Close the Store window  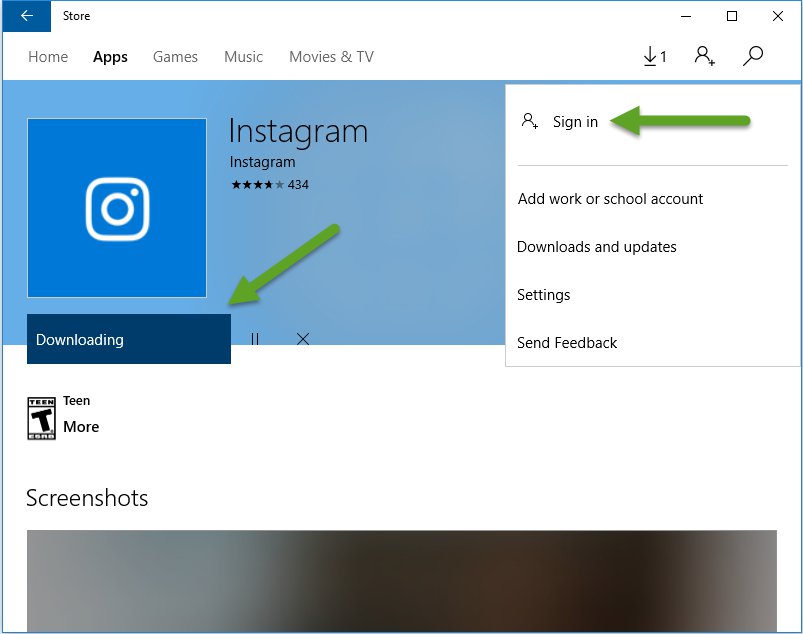(x=777, y=16)
